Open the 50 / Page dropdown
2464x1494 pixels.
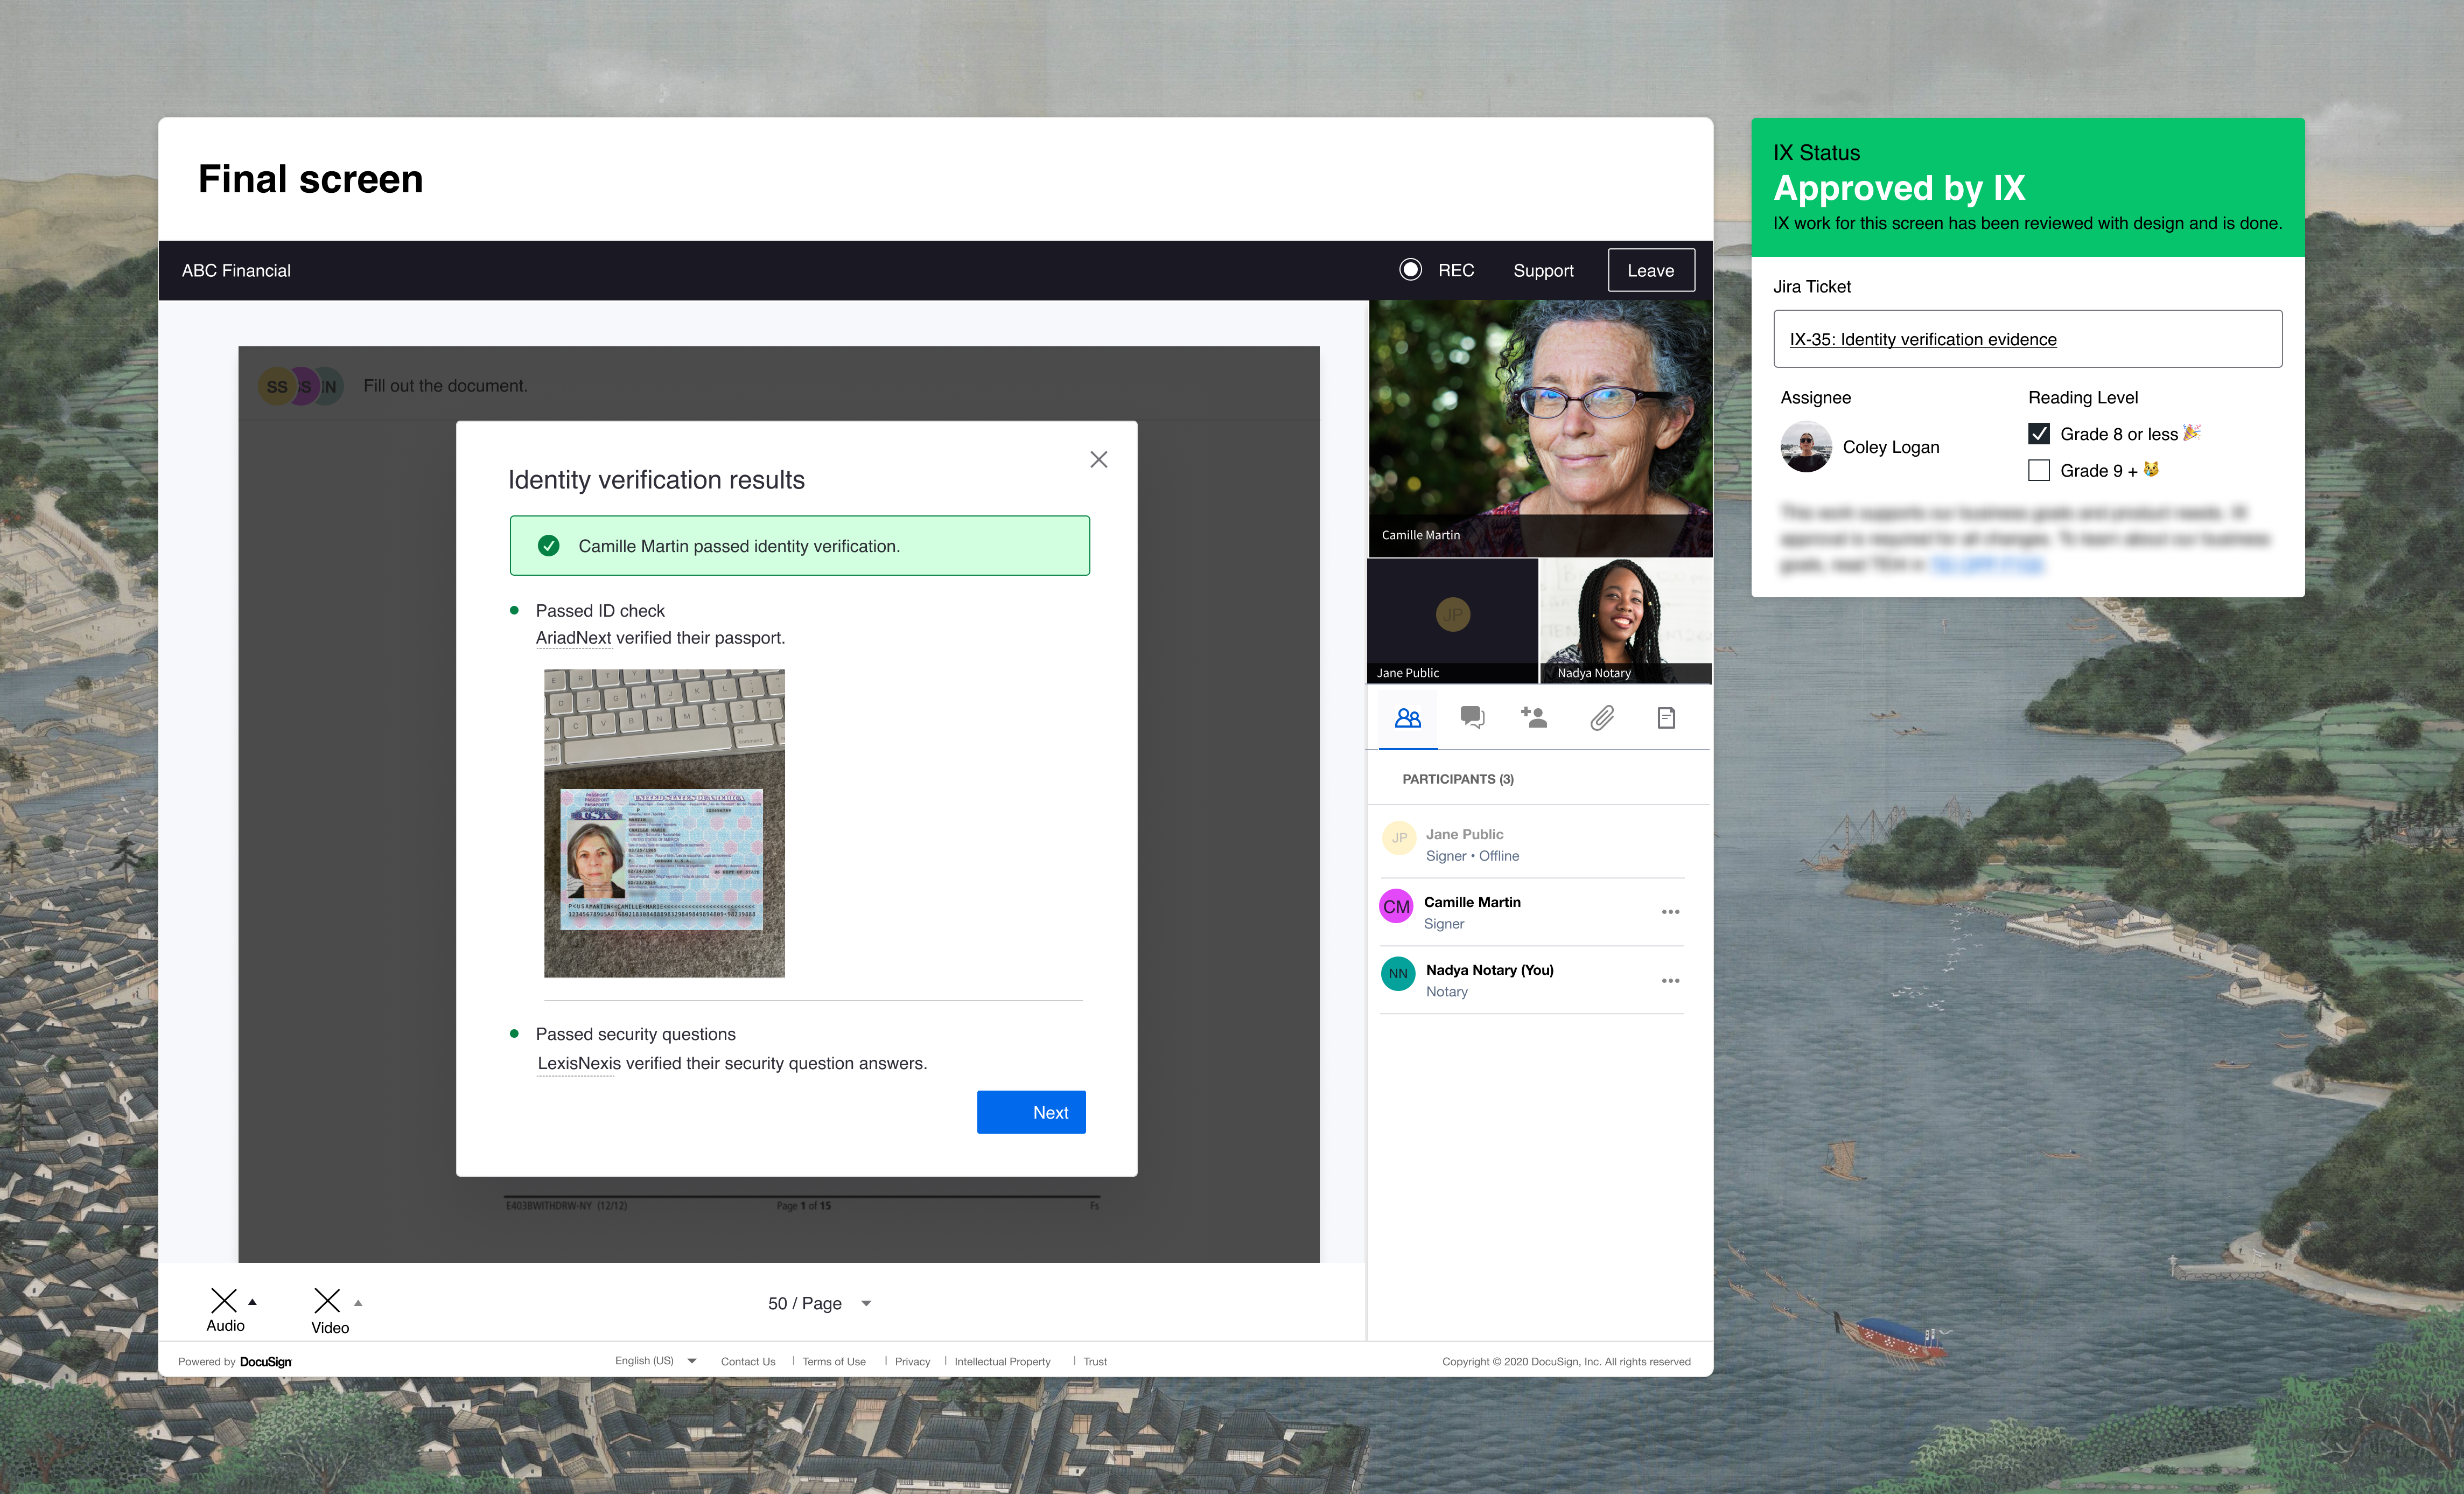[820, 1303]
